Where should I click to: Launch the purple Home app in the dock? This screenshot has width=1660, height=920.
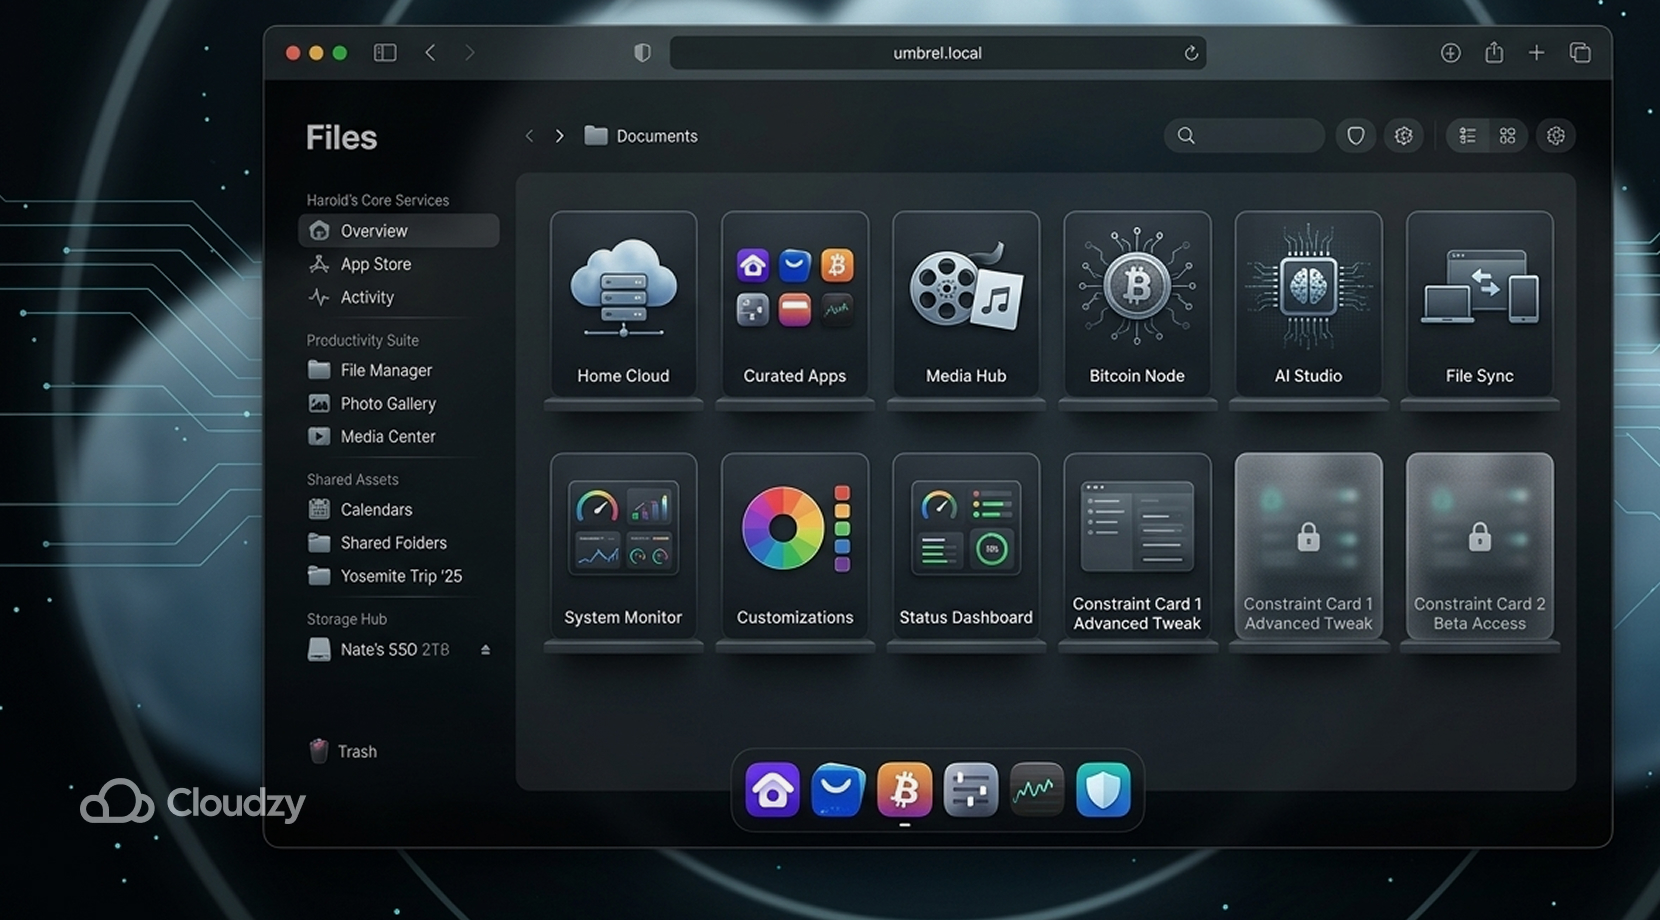[771, 790]
